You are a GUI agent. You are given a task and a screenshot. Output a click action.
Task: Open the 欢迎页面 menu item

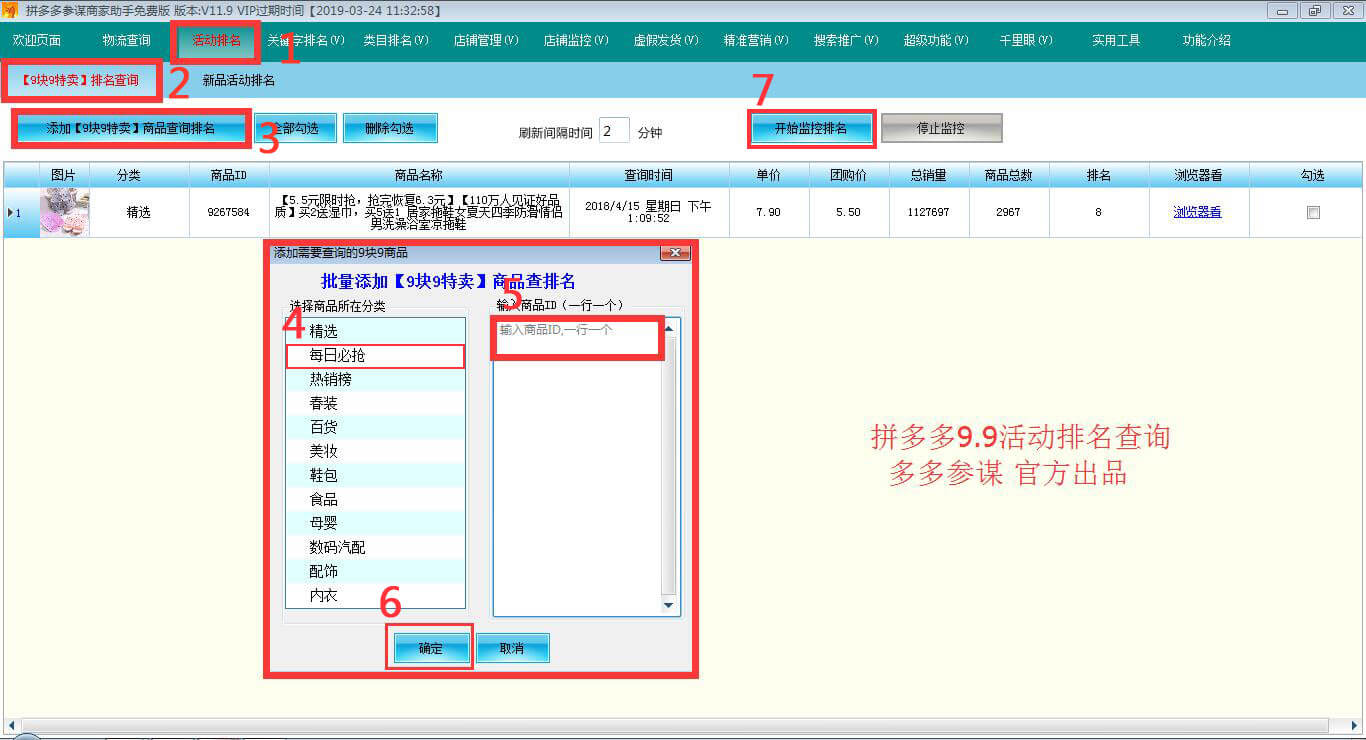[37, 41]
